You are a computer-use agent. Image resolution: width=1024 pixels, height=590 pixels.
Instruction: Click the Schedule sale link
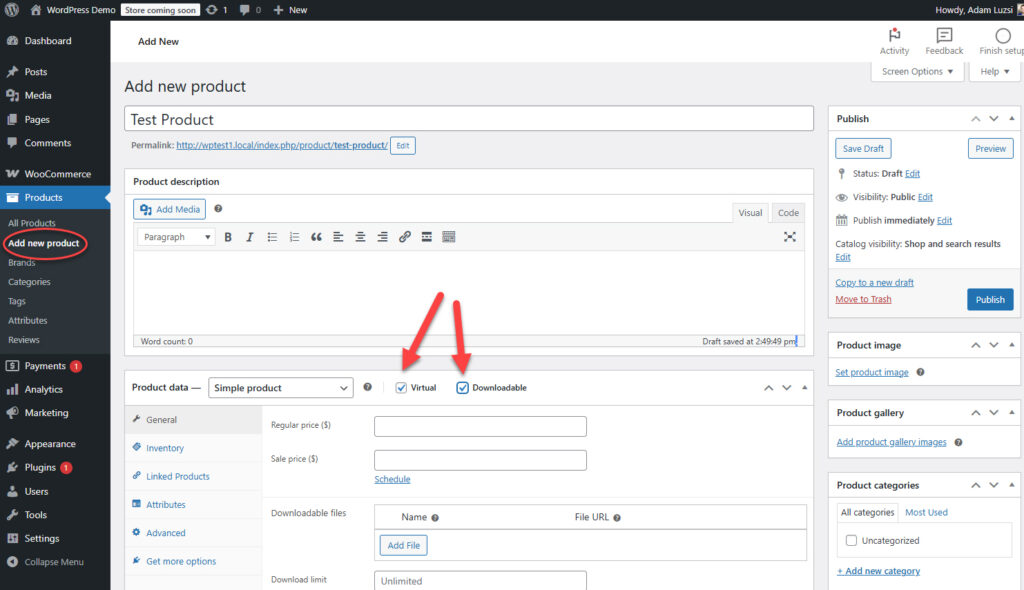tap(392, 479)
